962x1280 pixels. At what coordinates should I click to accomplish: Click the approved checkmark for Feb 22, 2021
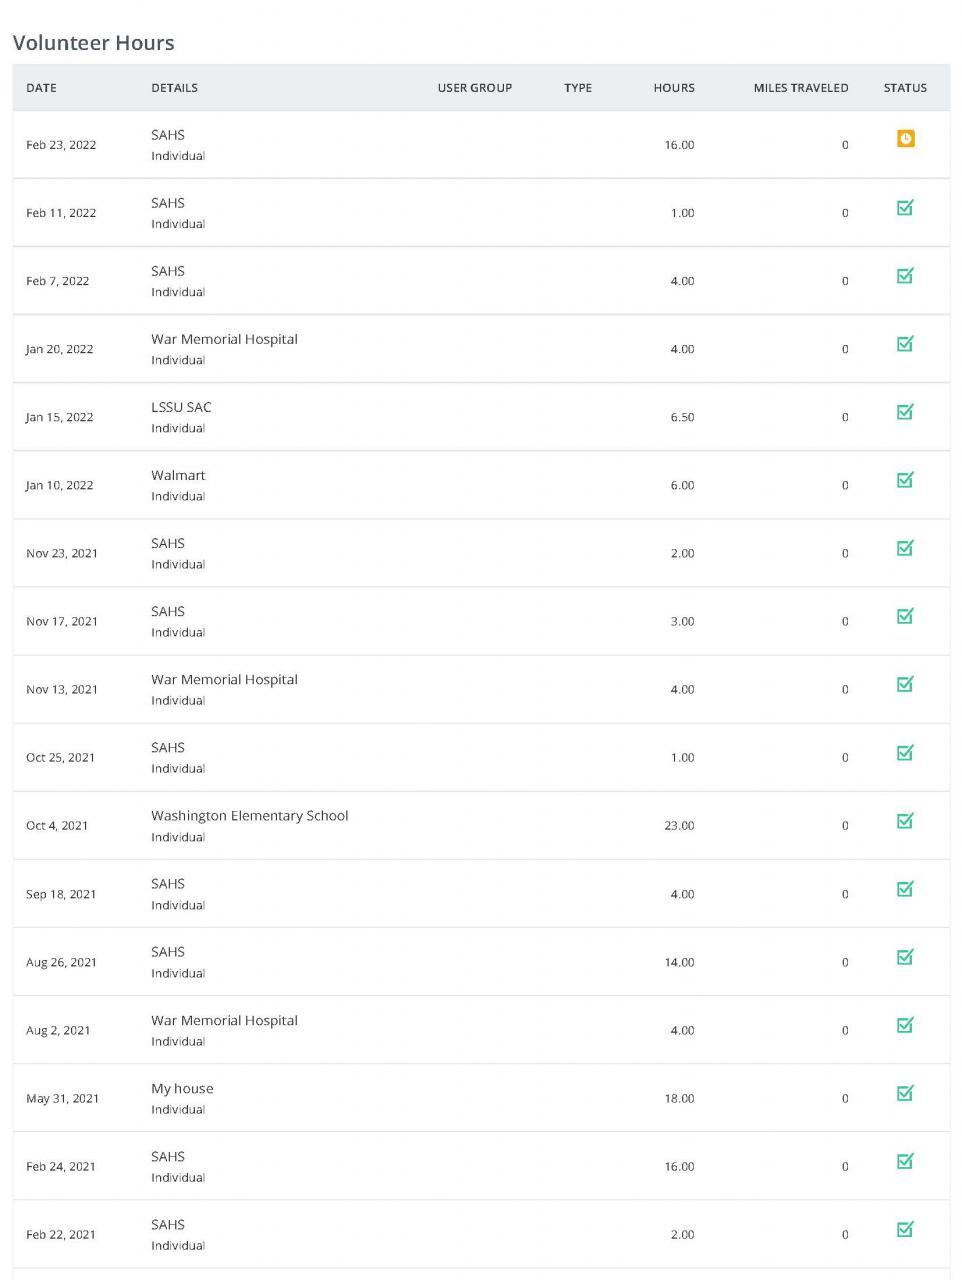pyautogui.click(x=905, y=1229)
